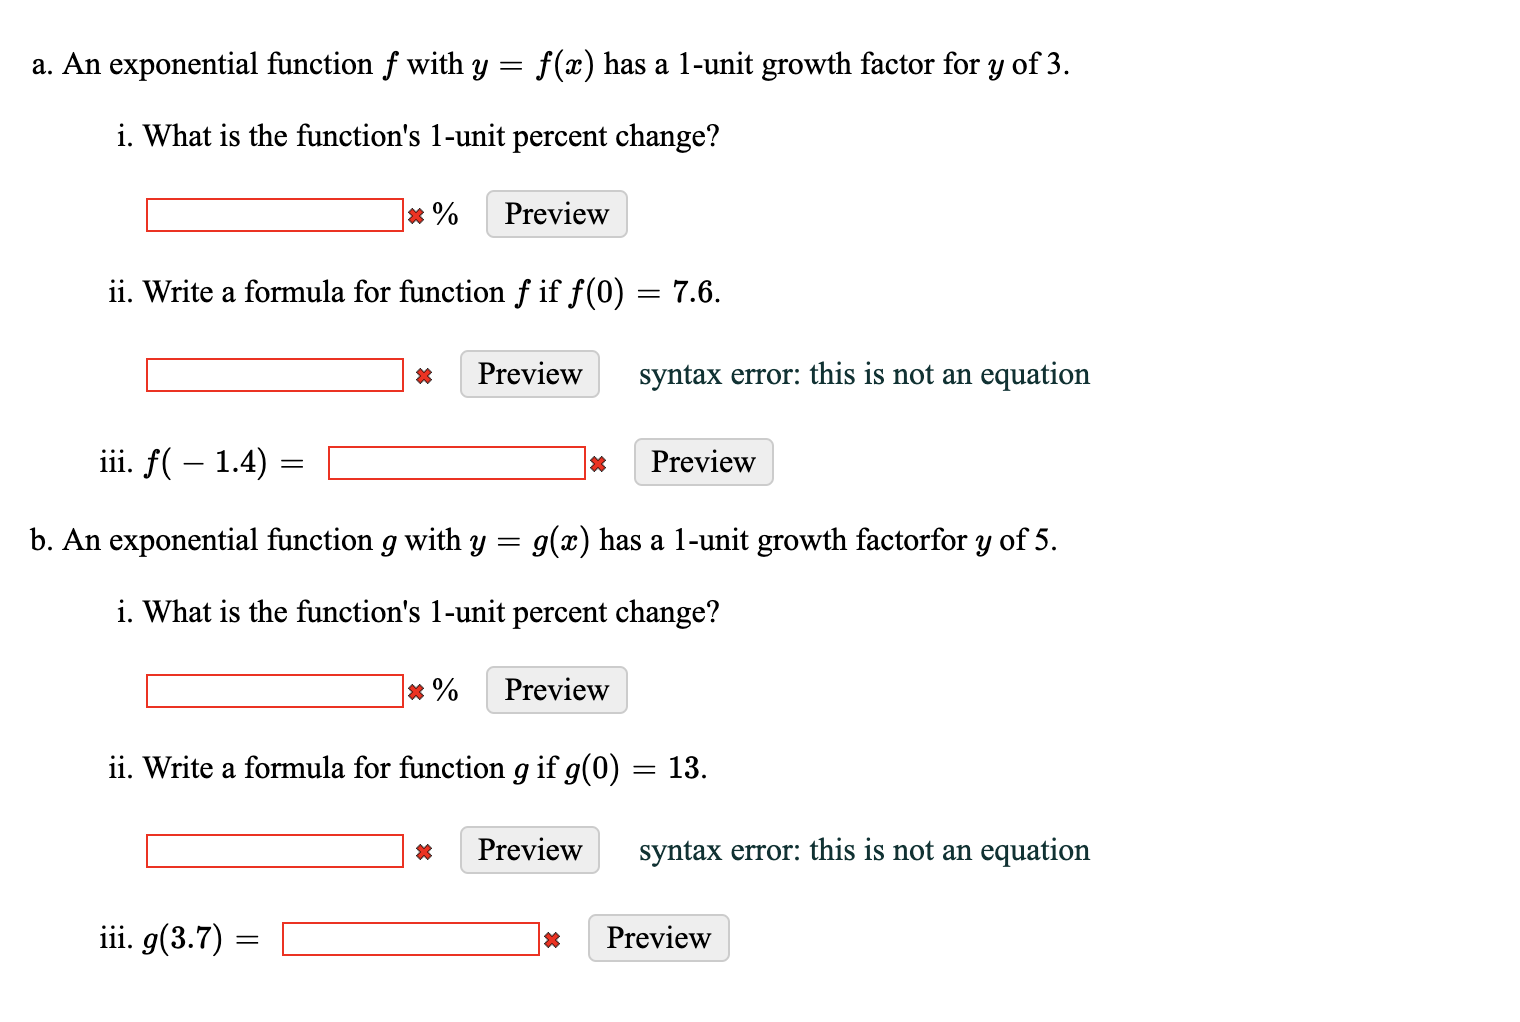Click the red X near part b.i percent field
The width and height of the screenshot is (1520, 1022).
[x=414, y=690]
